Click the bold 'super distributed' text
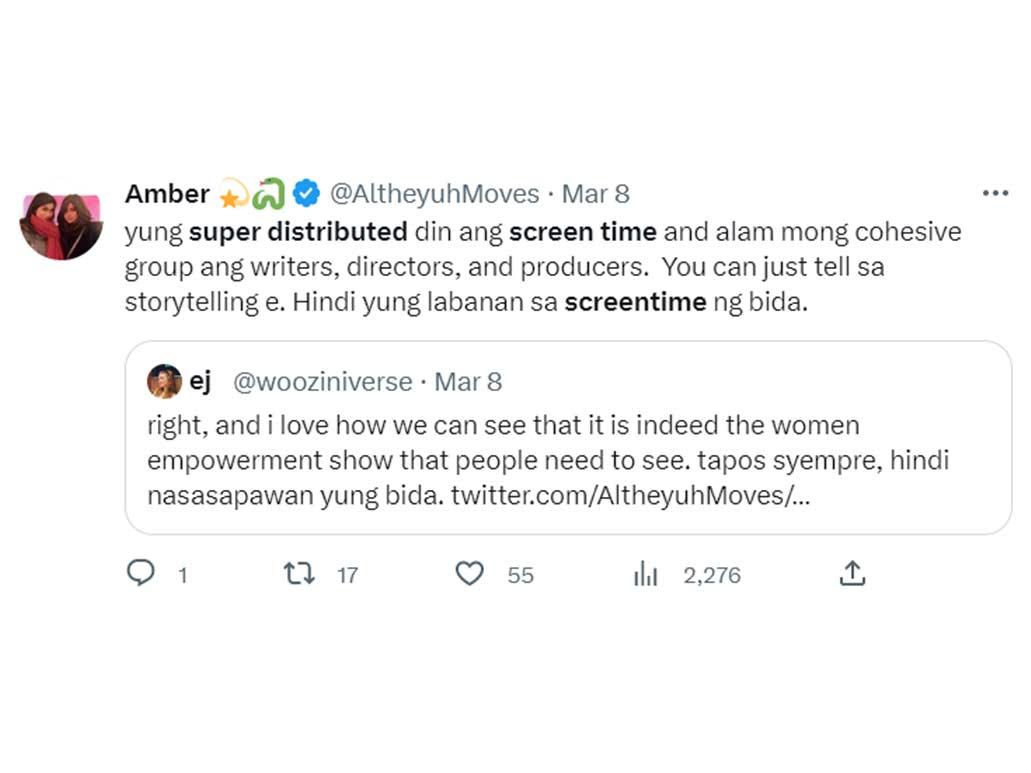Screen dimensions: 1031x773 pyautogui.click(x=298, y=232)
